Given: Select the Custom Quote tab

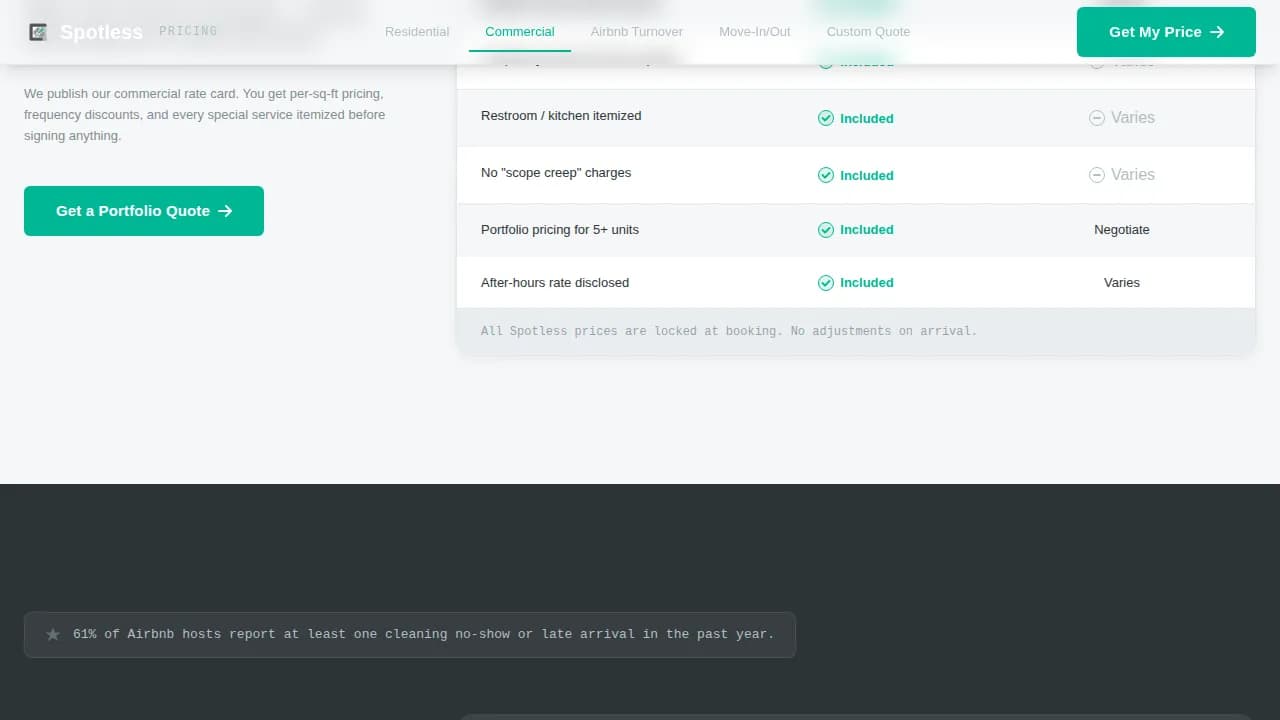Looking at the screenshot, I should 867,31.
